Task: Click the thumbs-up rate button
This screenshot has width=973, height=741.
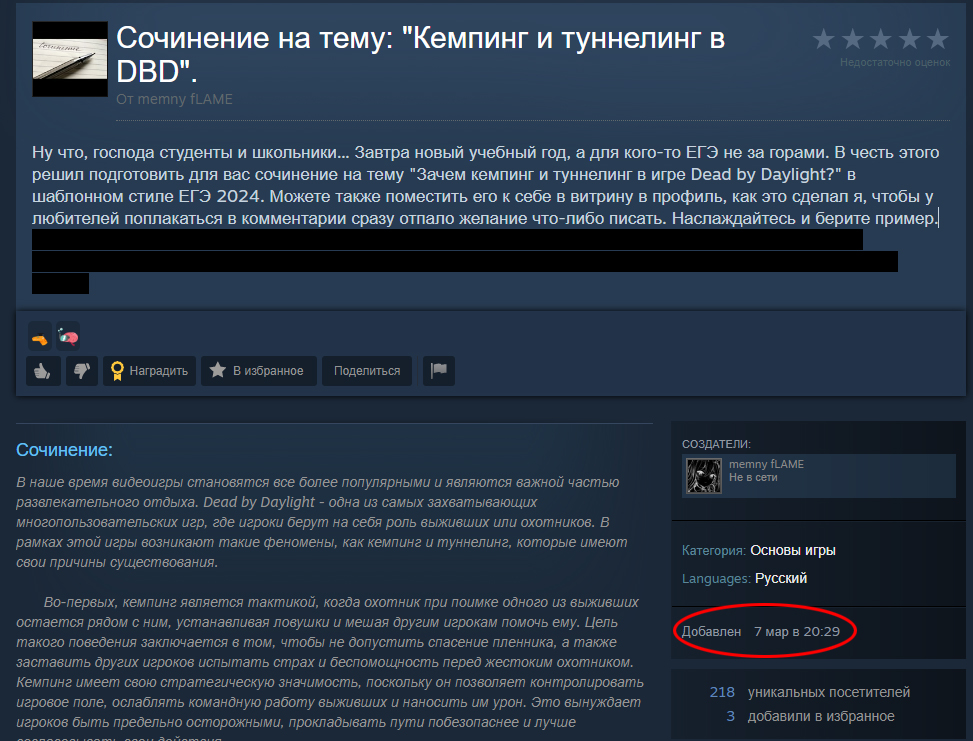Action: (x=43, y=371)
